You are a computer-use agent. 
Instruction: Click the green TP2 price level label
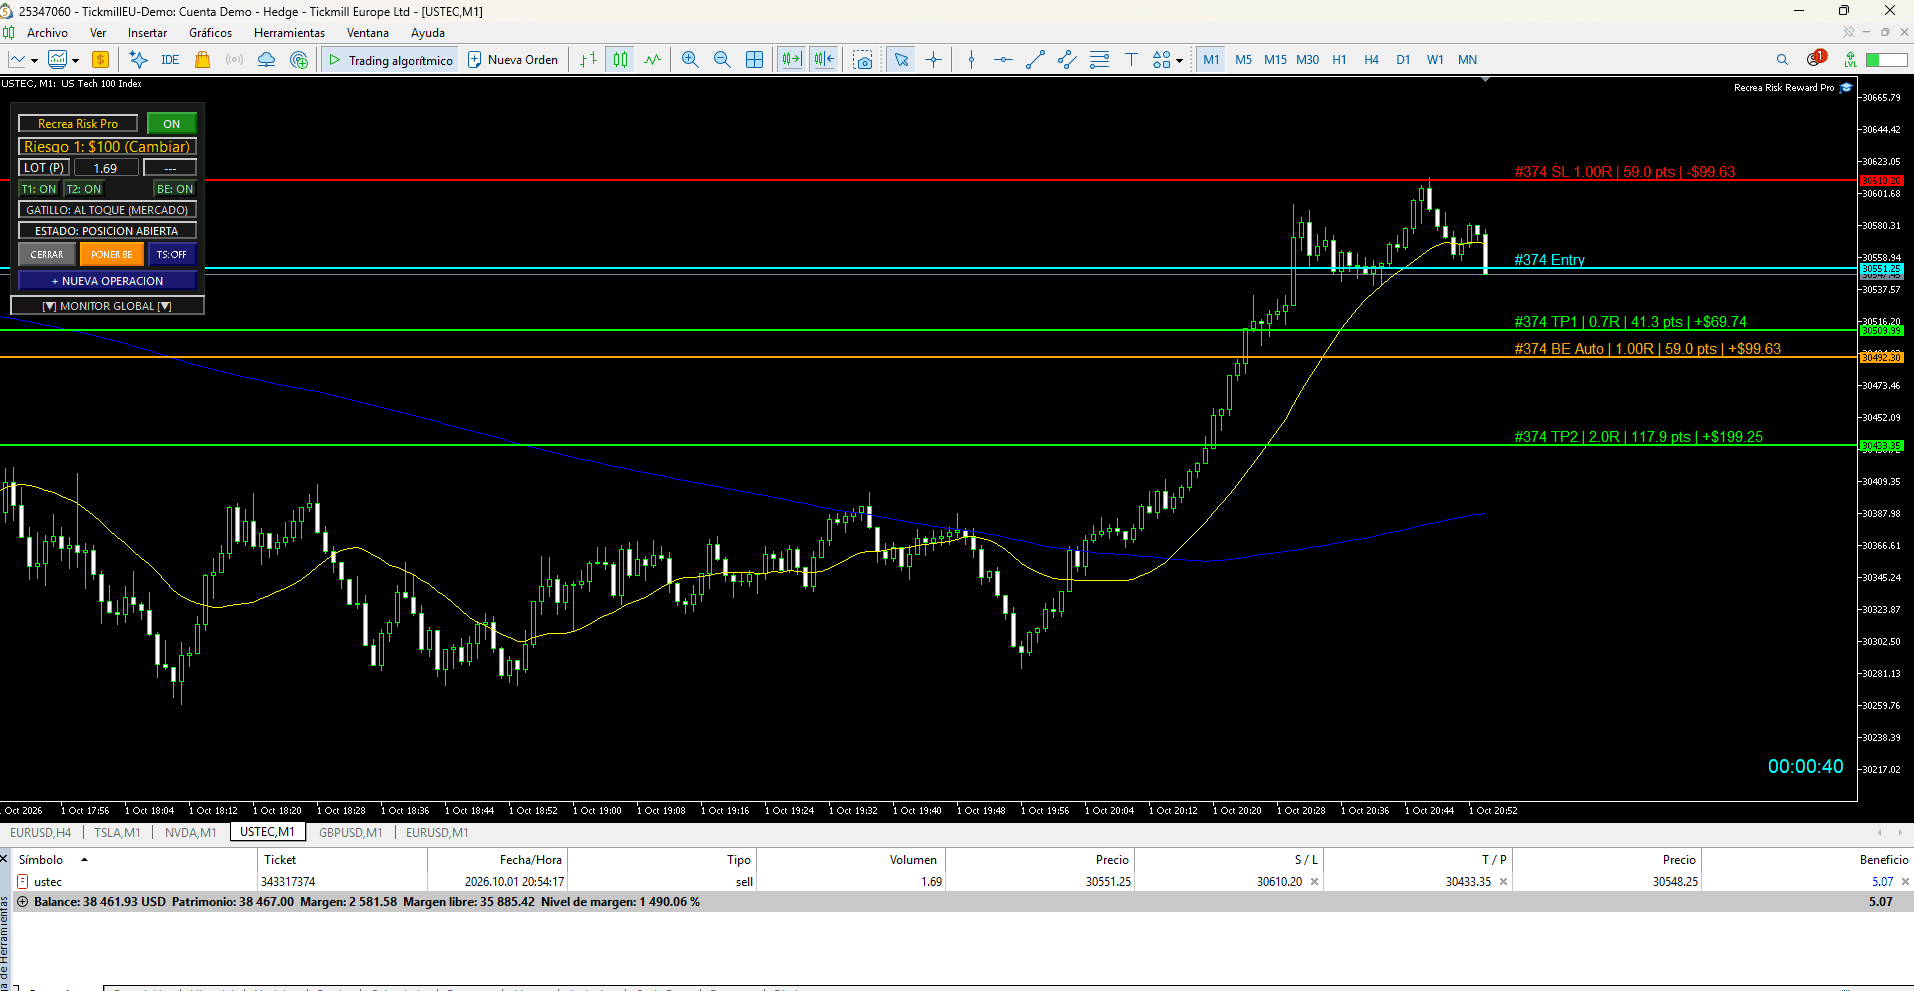(1638, 437)
